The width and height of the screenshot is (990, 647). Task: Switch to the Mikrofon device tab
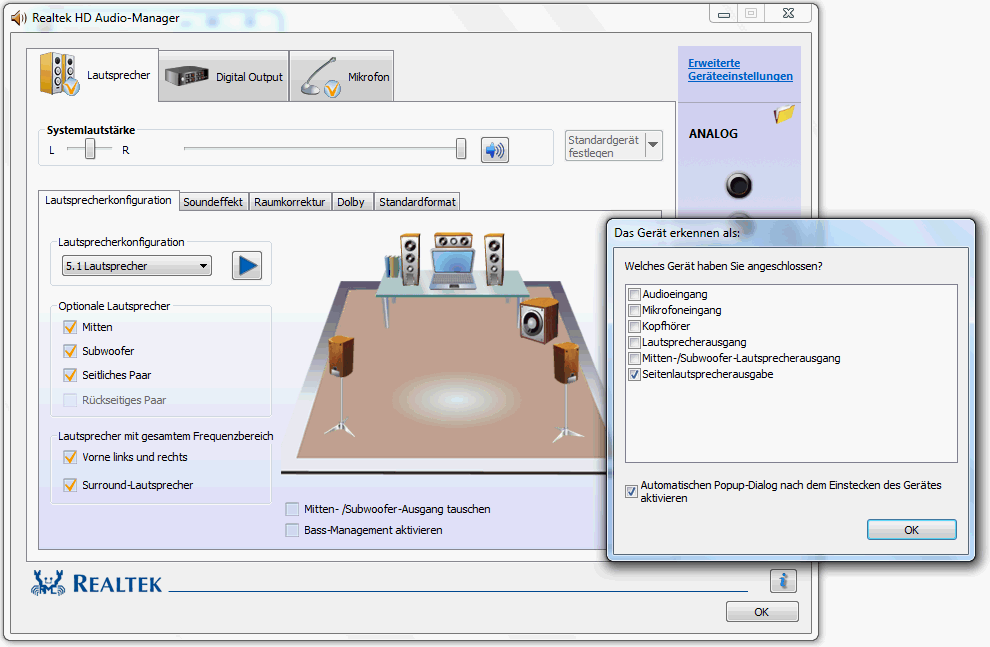point(342,76)
